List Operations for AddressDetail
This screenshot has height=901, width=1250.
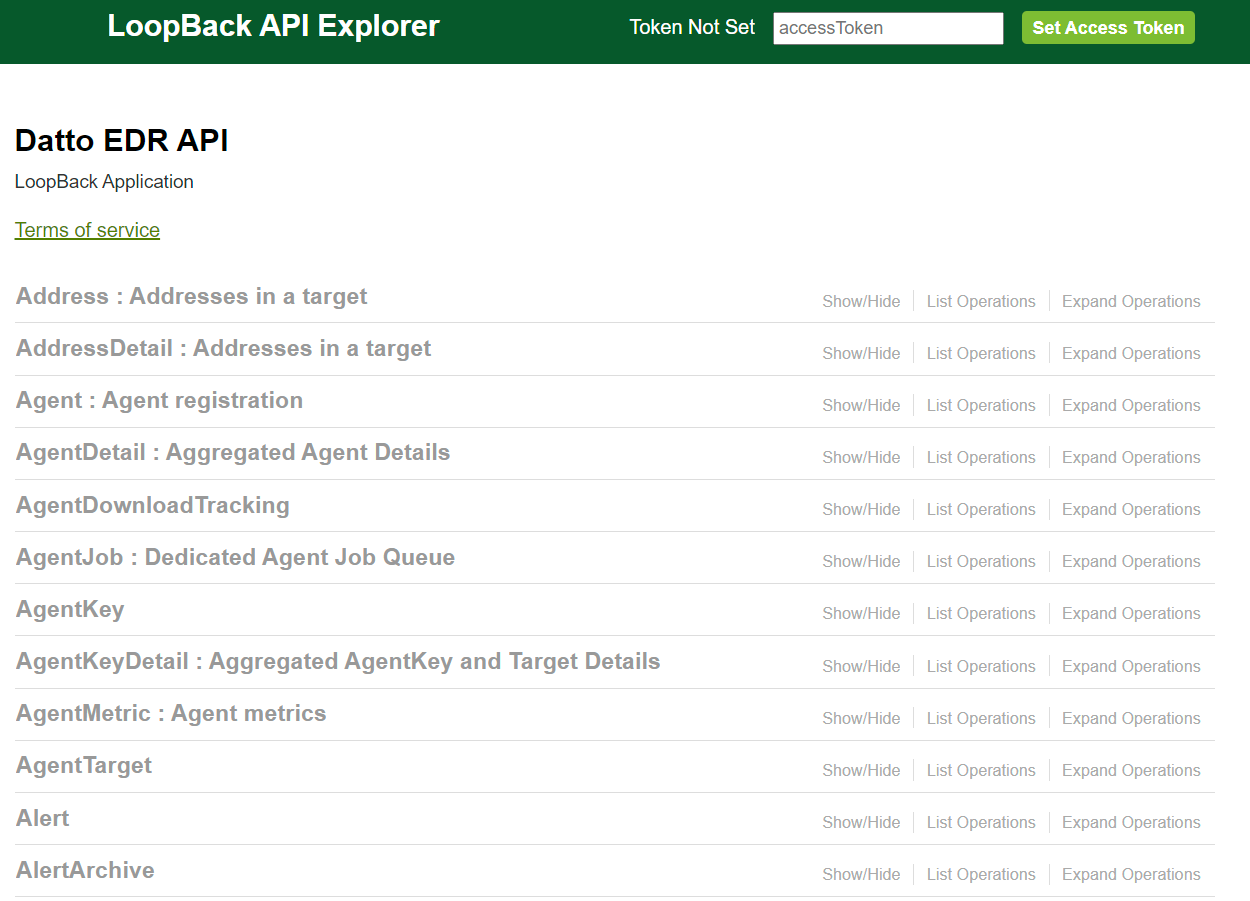[x=981, y=353]
